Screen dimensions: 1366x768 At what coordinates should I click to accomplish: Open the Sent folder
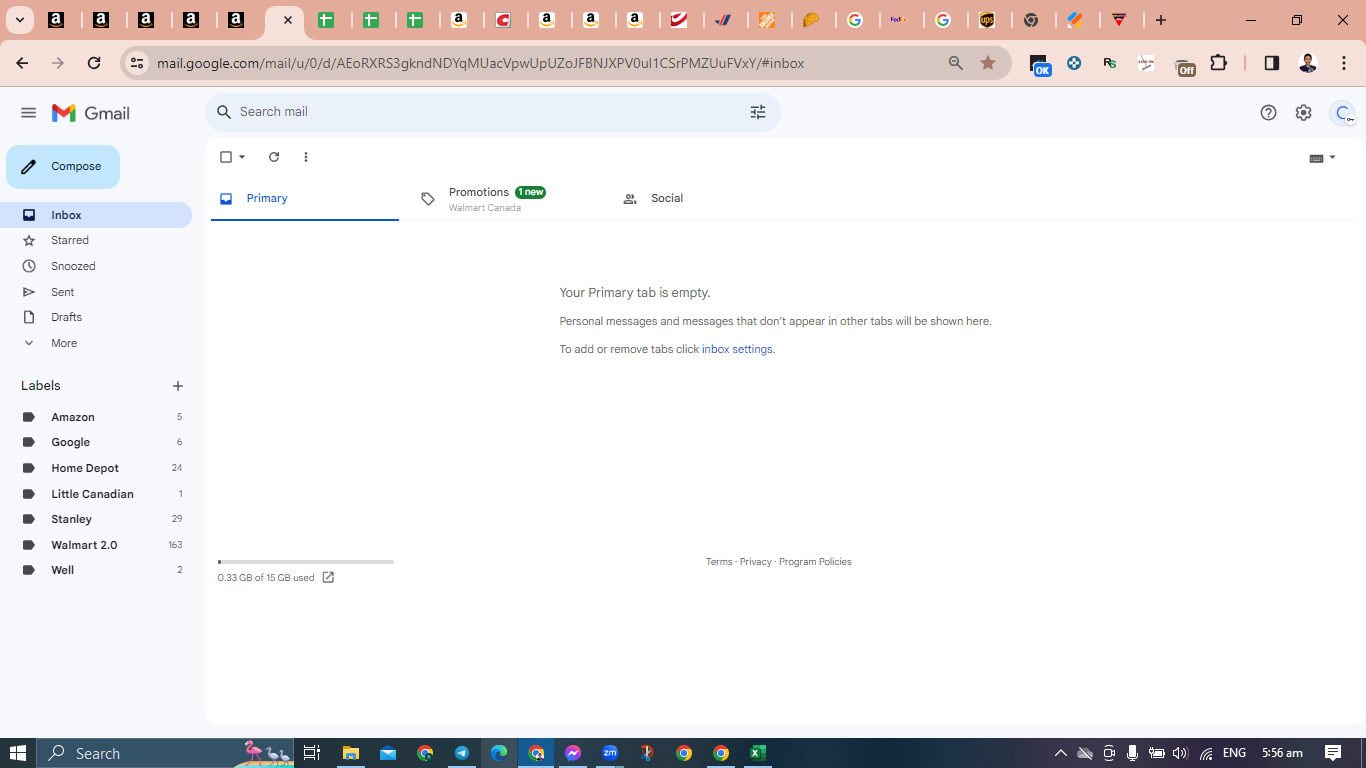[x=96, y=292]
